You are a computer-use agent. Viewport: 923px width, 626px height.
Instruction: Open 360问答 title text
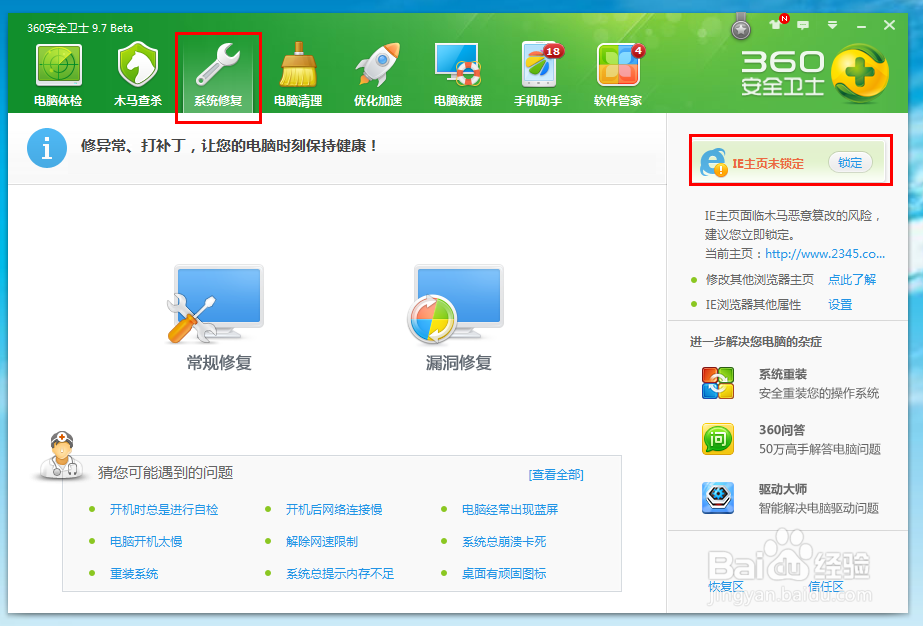tap(782, 430)
